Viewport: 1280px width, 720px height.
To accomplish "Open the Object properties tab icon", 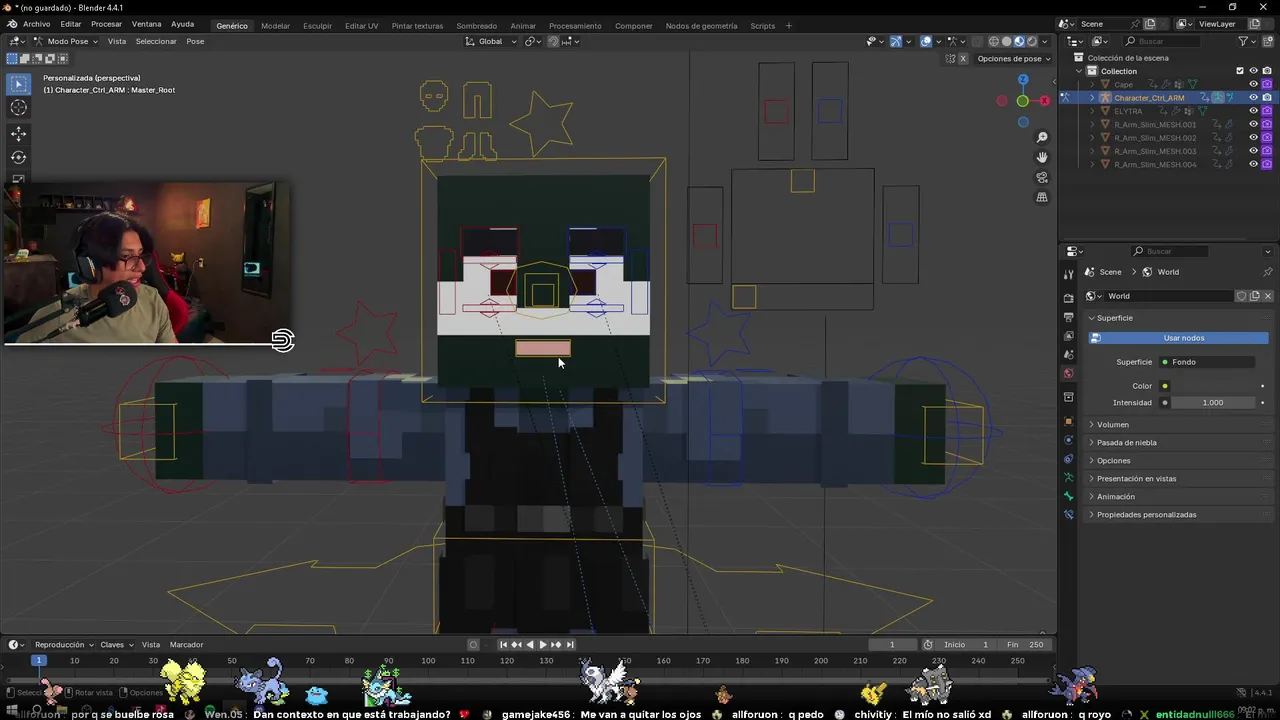I will (1068, 421).
